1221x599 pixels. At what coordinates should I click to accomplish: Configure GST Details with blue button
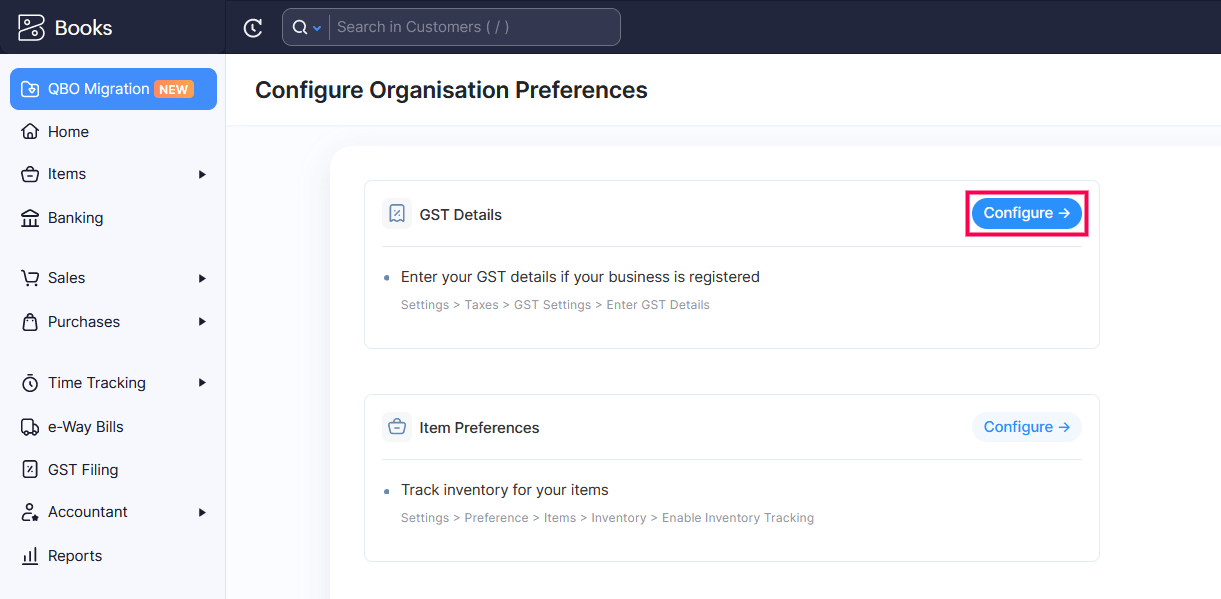[x=1026, y=213]
